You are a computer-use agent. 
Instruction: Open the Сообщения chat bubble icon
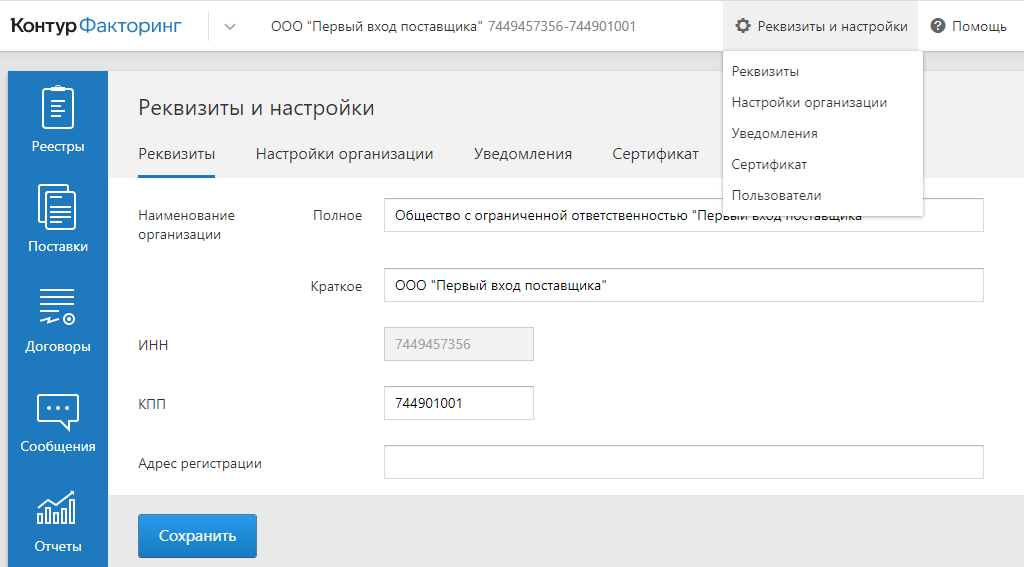(x=57, y=412)
